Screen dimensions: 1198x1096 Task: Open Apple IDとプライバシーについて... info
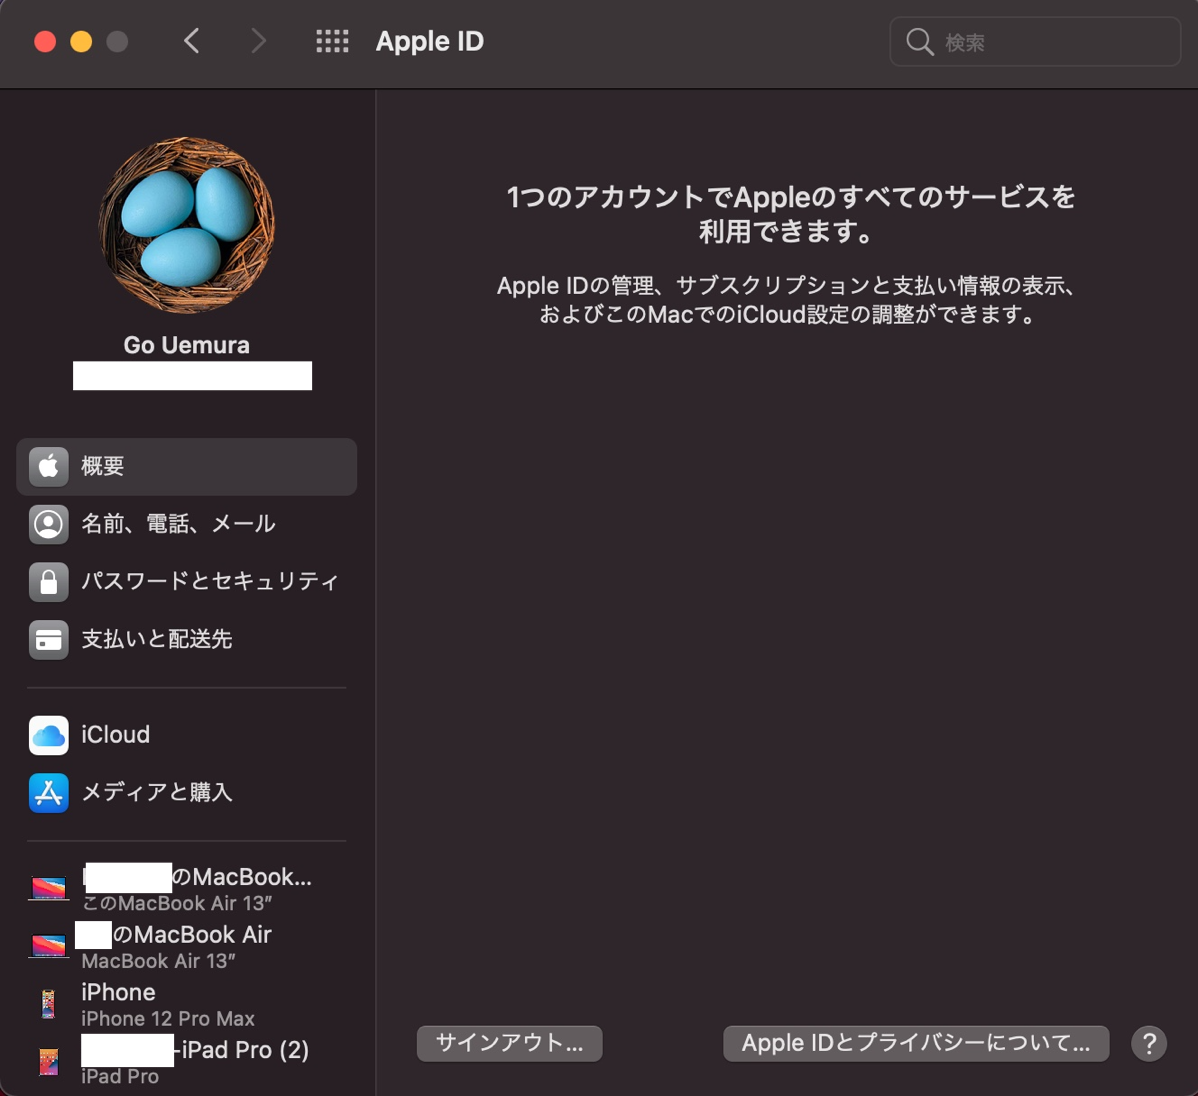[x=916, y=1043]
